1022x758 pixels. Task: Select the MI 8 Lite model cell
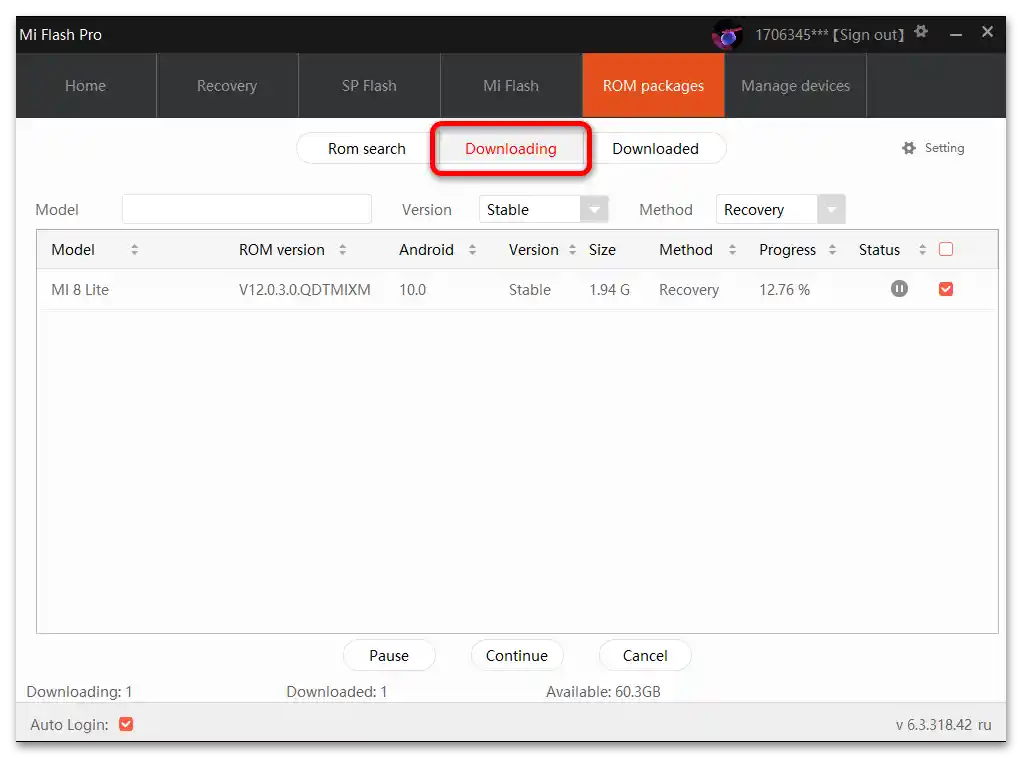pos(80,289)
